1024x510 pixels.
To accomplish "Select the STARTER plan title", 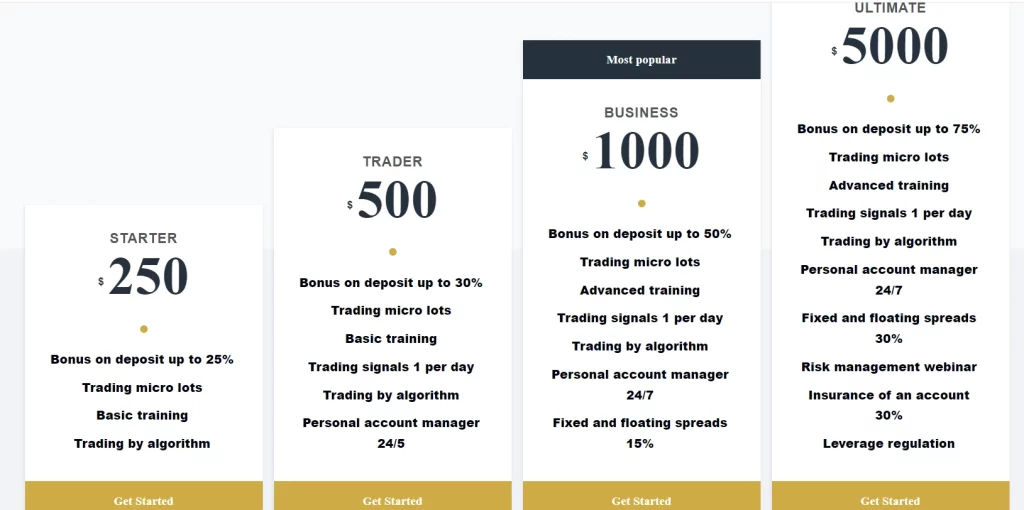I will tap(143, 238).
